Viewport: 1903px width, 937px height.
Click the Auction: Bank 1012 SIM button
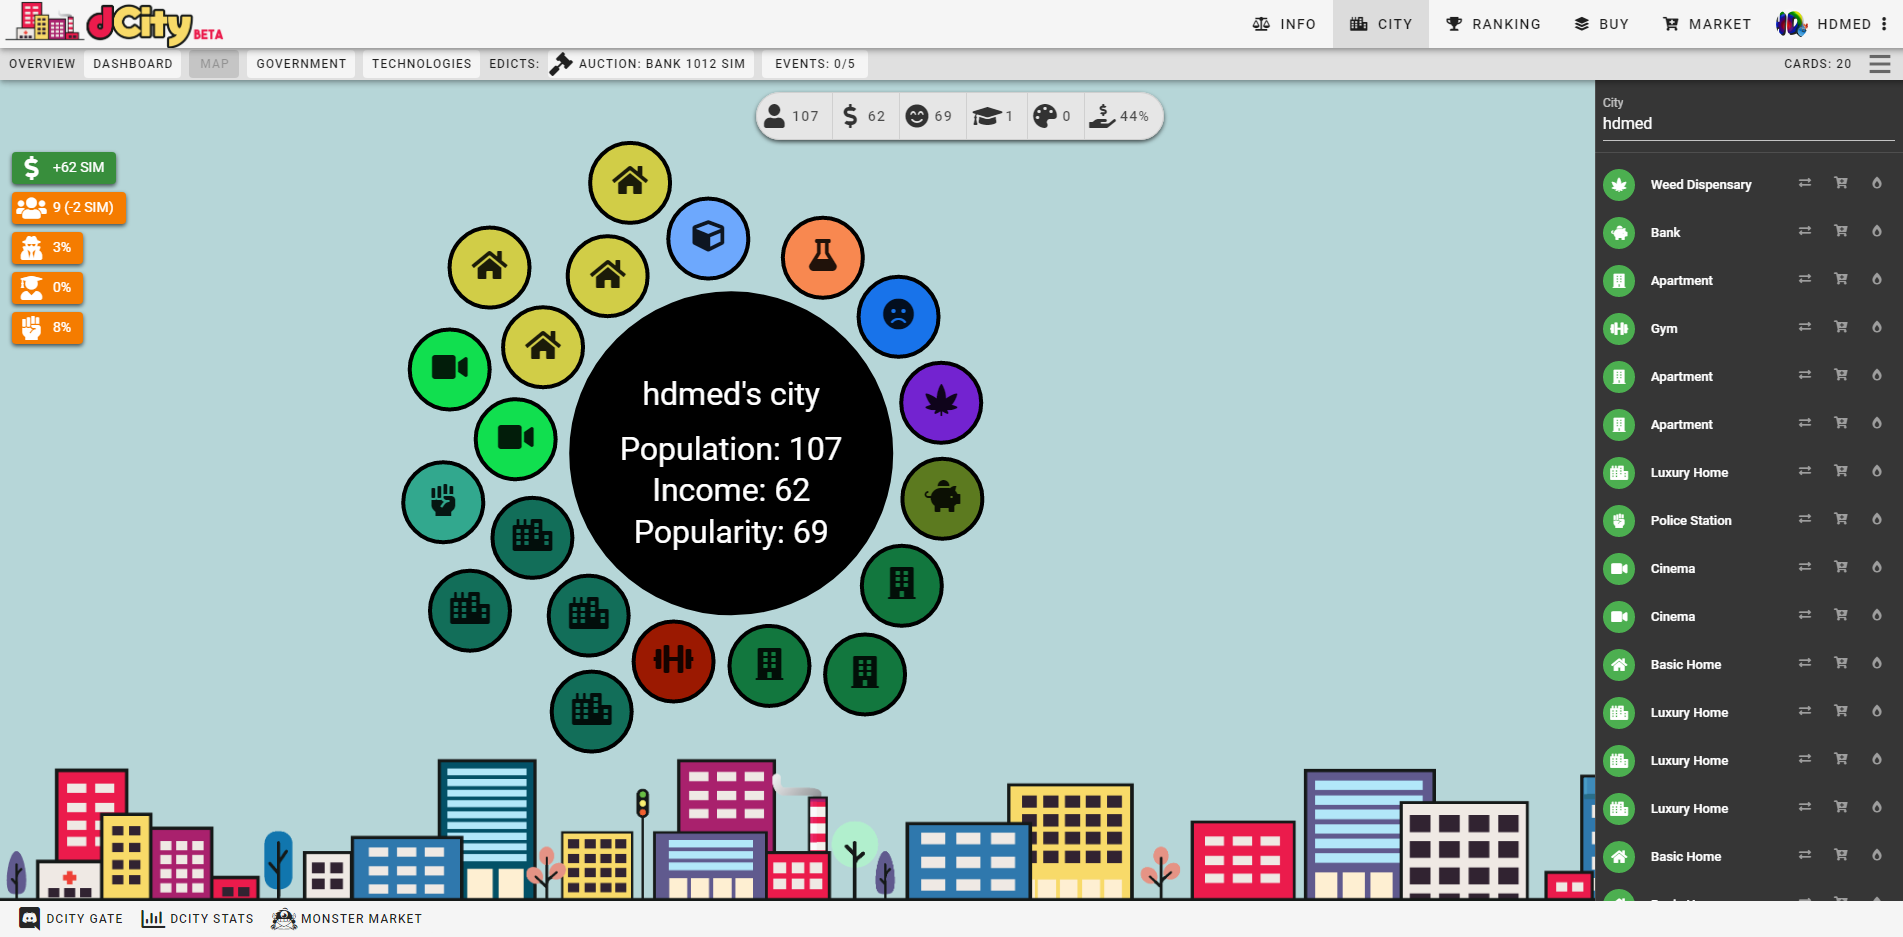point(650,64)
